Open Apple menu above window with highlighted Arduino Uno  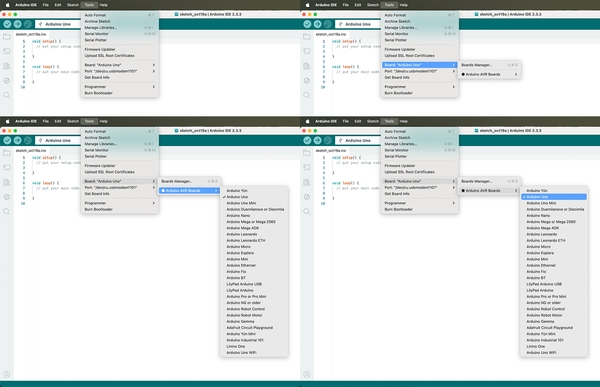(x=307, y=121)
